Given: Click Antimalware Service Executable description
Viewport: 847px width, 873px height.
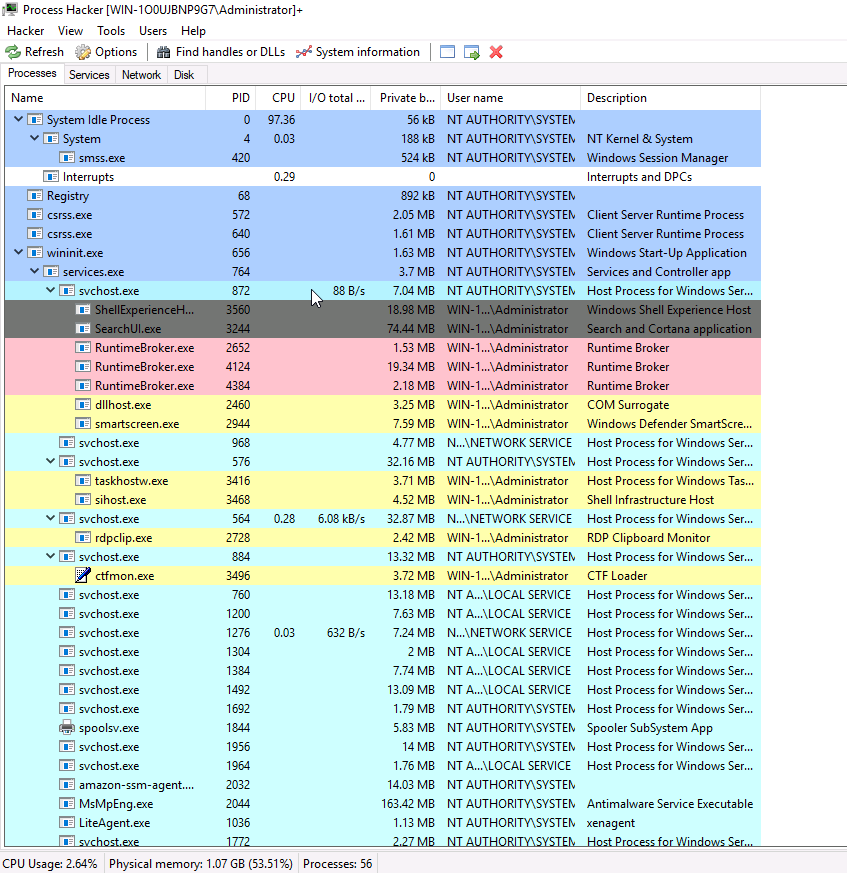Looking at the screenshot, I should pyautogui.click(x=670, y=804).
